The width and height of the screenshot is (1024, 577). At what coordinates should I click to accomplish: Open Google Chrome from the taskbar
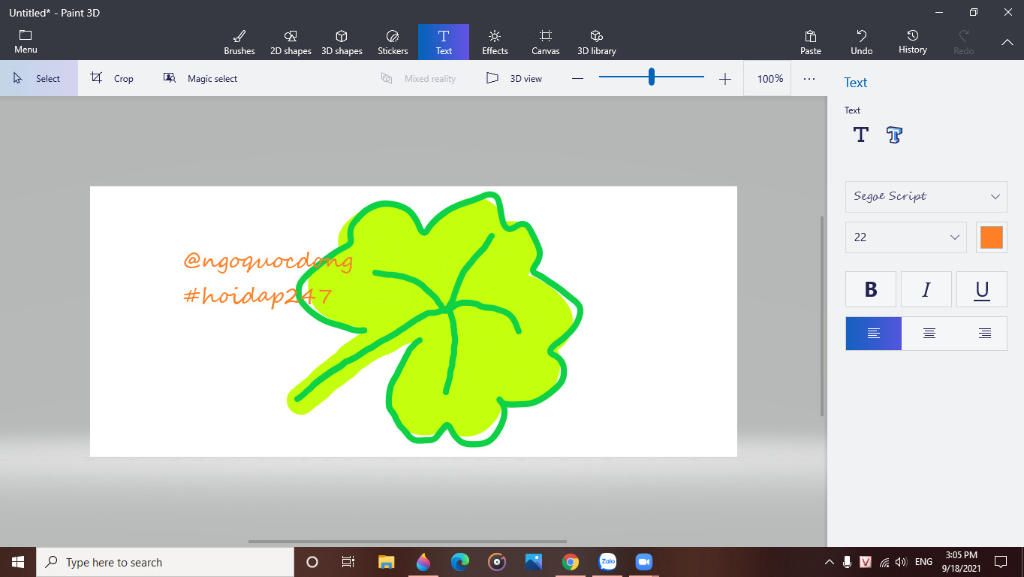(570, 562)
